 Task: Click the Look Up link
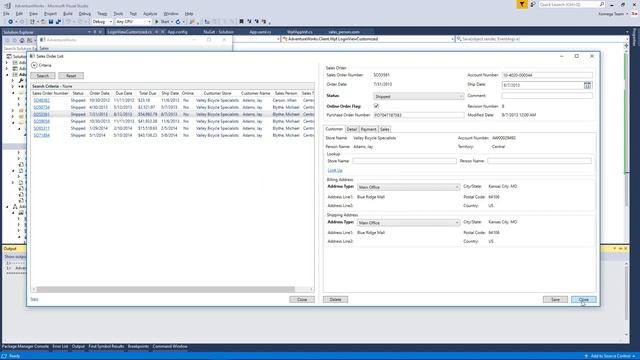click(x=335, y=170)
